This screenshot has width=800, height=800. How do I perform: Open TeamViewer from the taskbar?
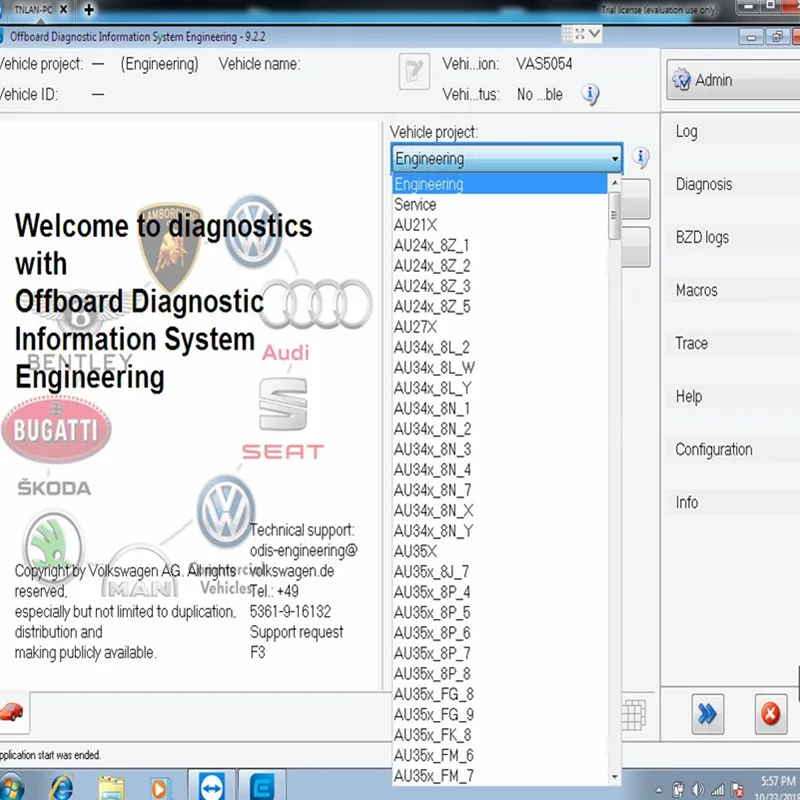coord(212,787)
